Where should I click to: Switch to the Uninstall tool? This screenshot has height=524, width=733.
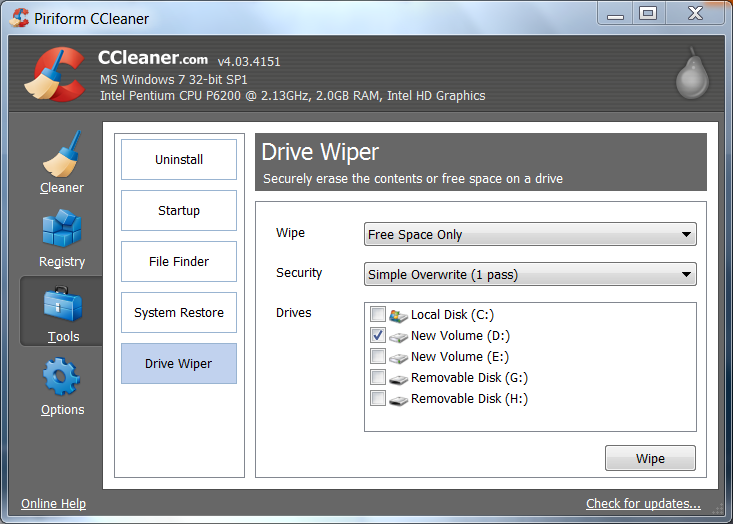coord(179,159)
